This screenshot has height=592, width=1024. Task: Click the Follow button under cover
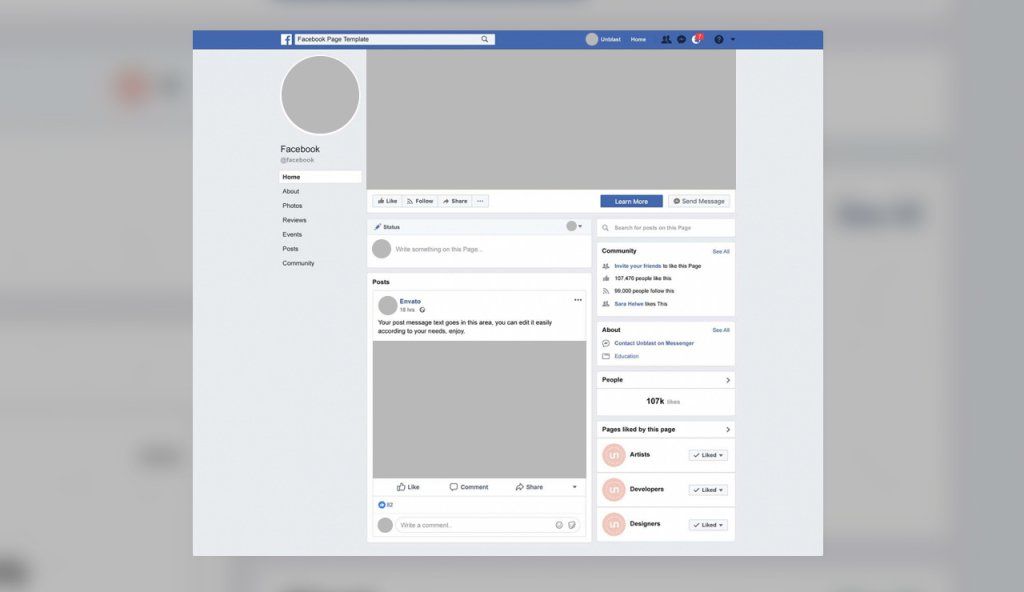(420, 201)
